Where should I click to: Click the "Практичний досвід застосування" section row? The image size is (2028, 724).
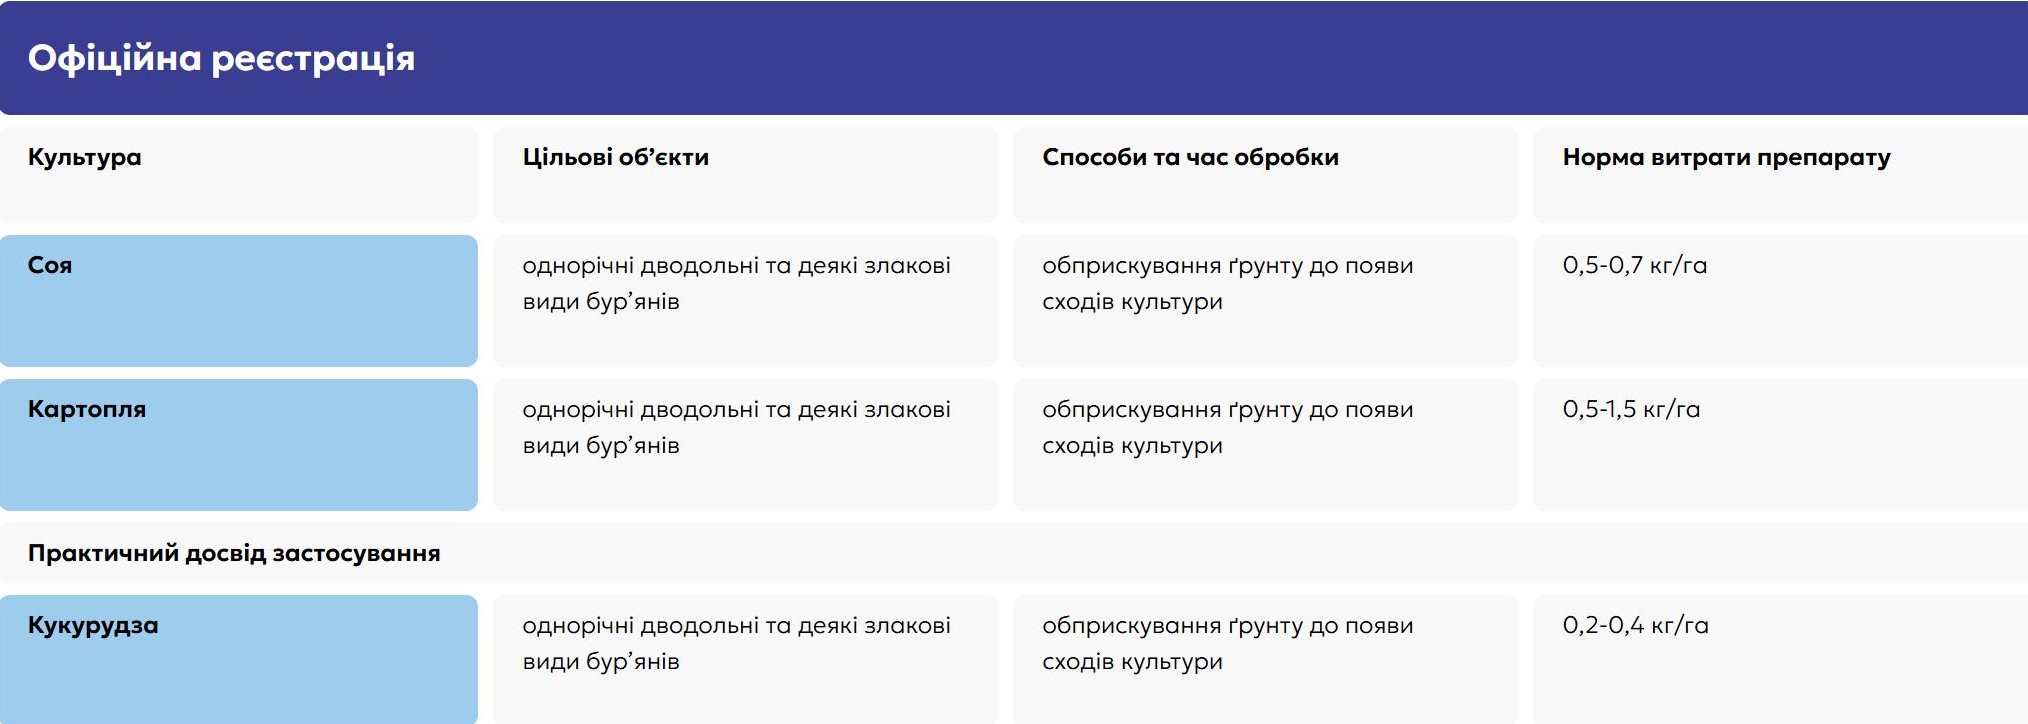click(x=1014, y=553)
